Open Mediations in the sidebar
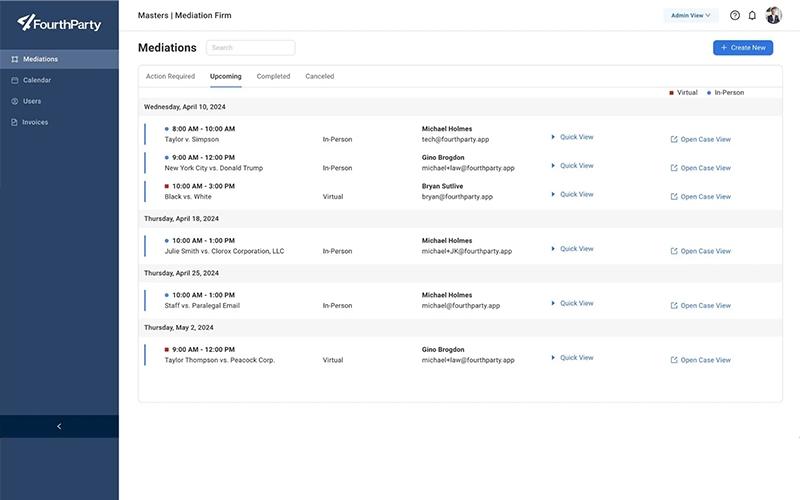The width and height of the screenshot is (800, 500). coord(59,59)
